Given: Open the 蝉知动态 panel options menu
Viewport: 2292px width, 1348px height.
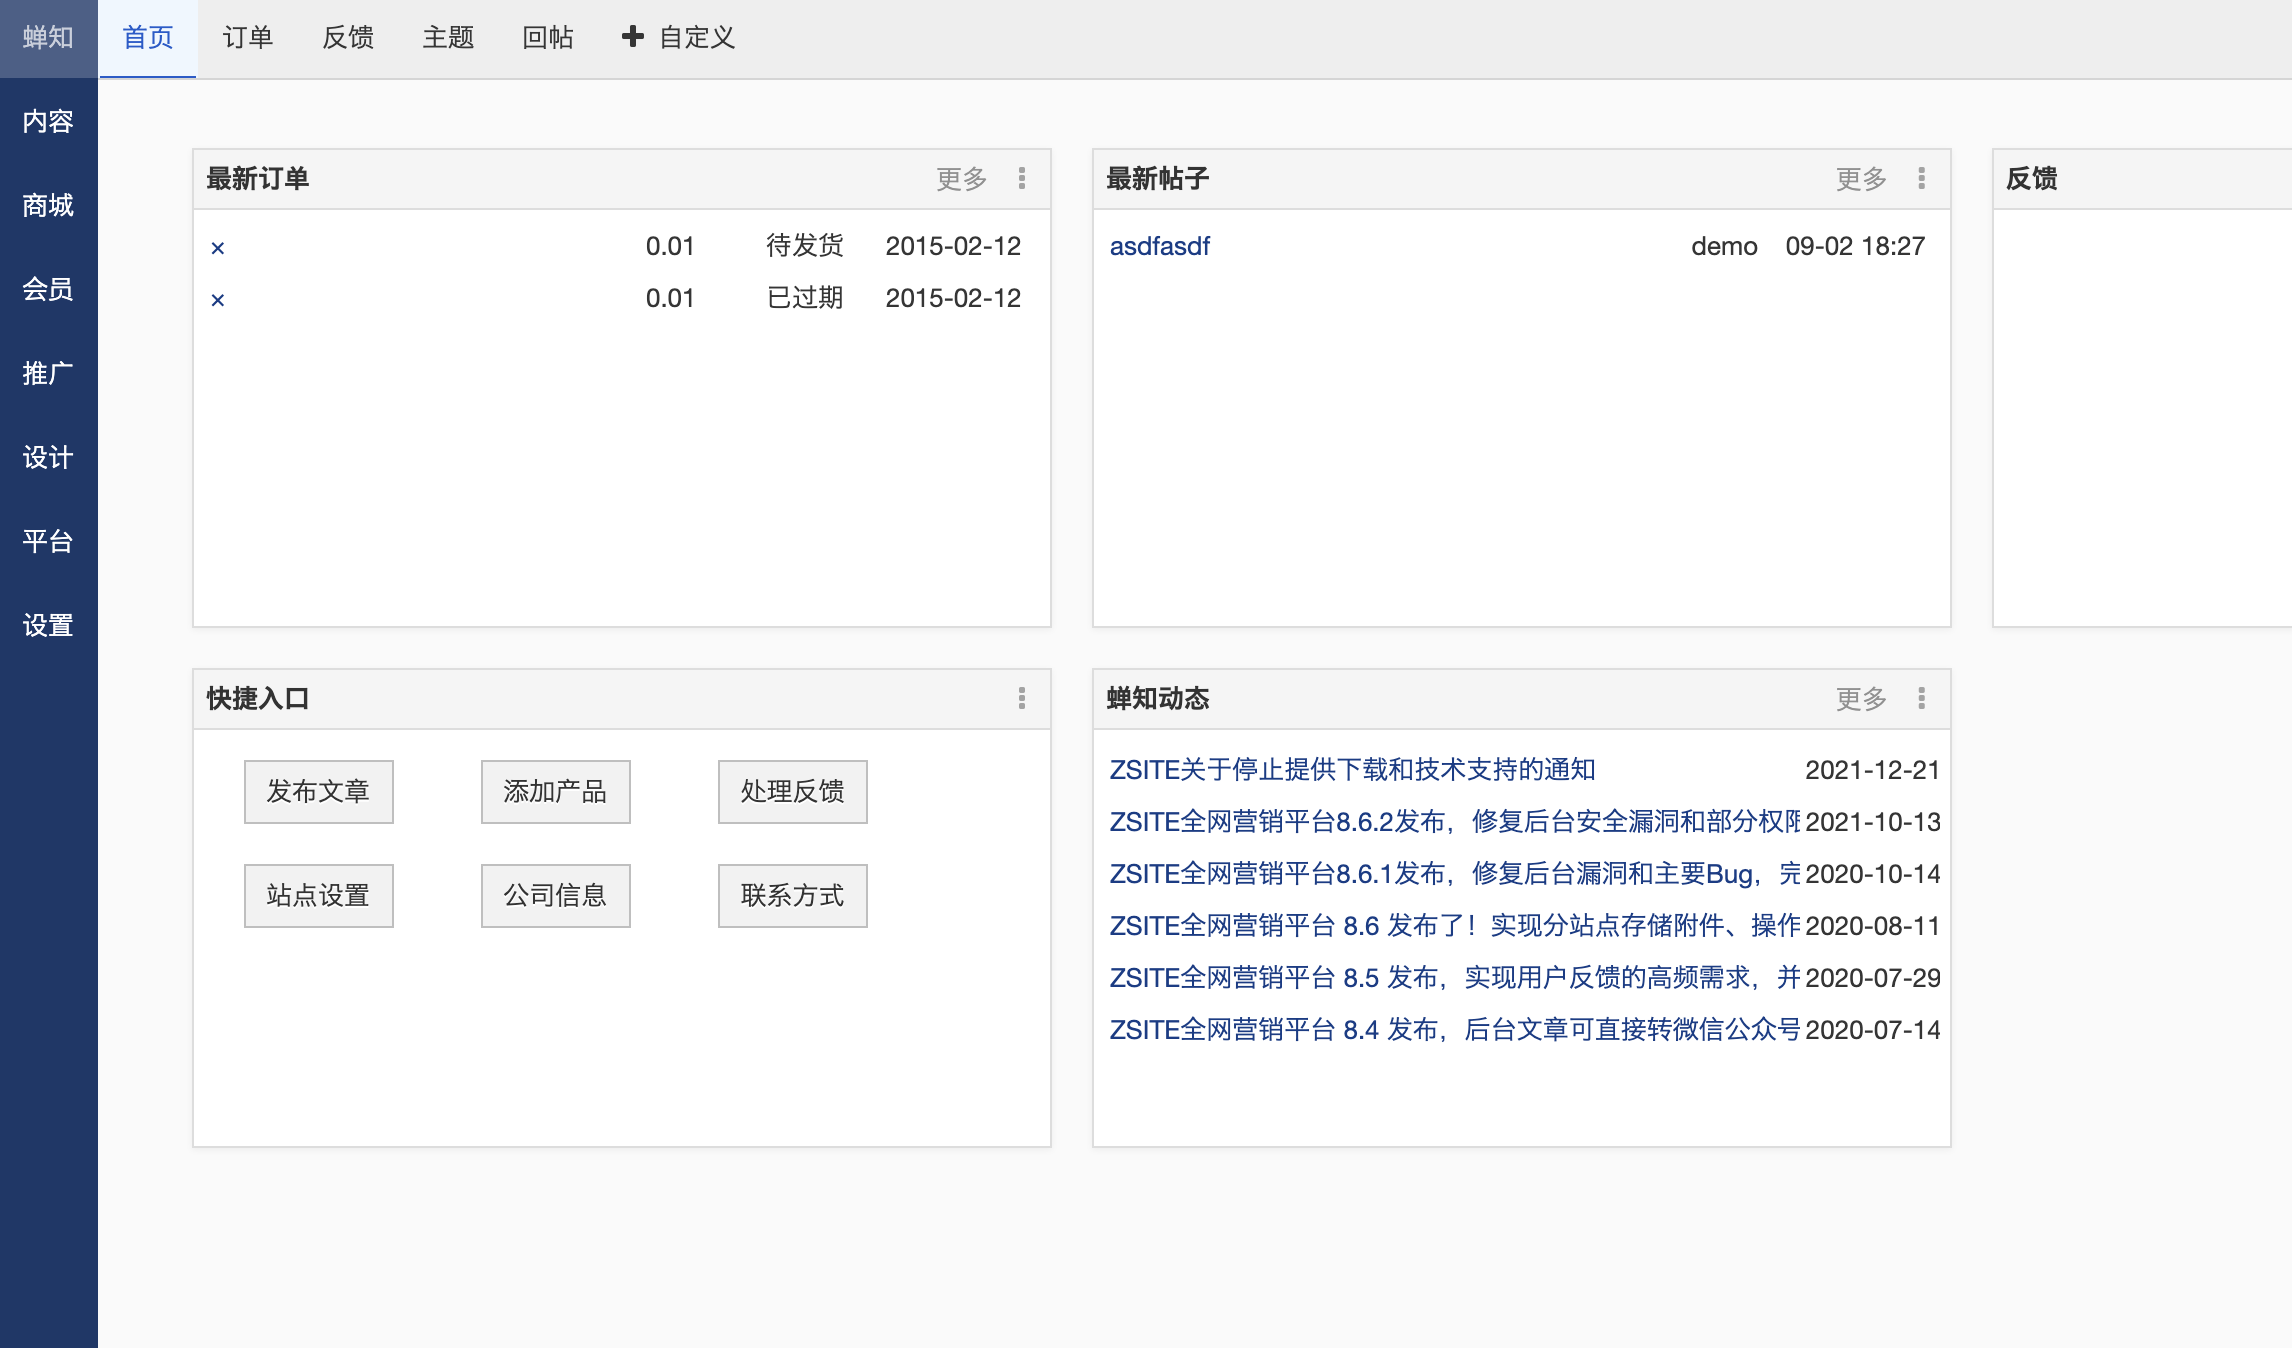Looking at the screenshot, I should point(1921,698).
